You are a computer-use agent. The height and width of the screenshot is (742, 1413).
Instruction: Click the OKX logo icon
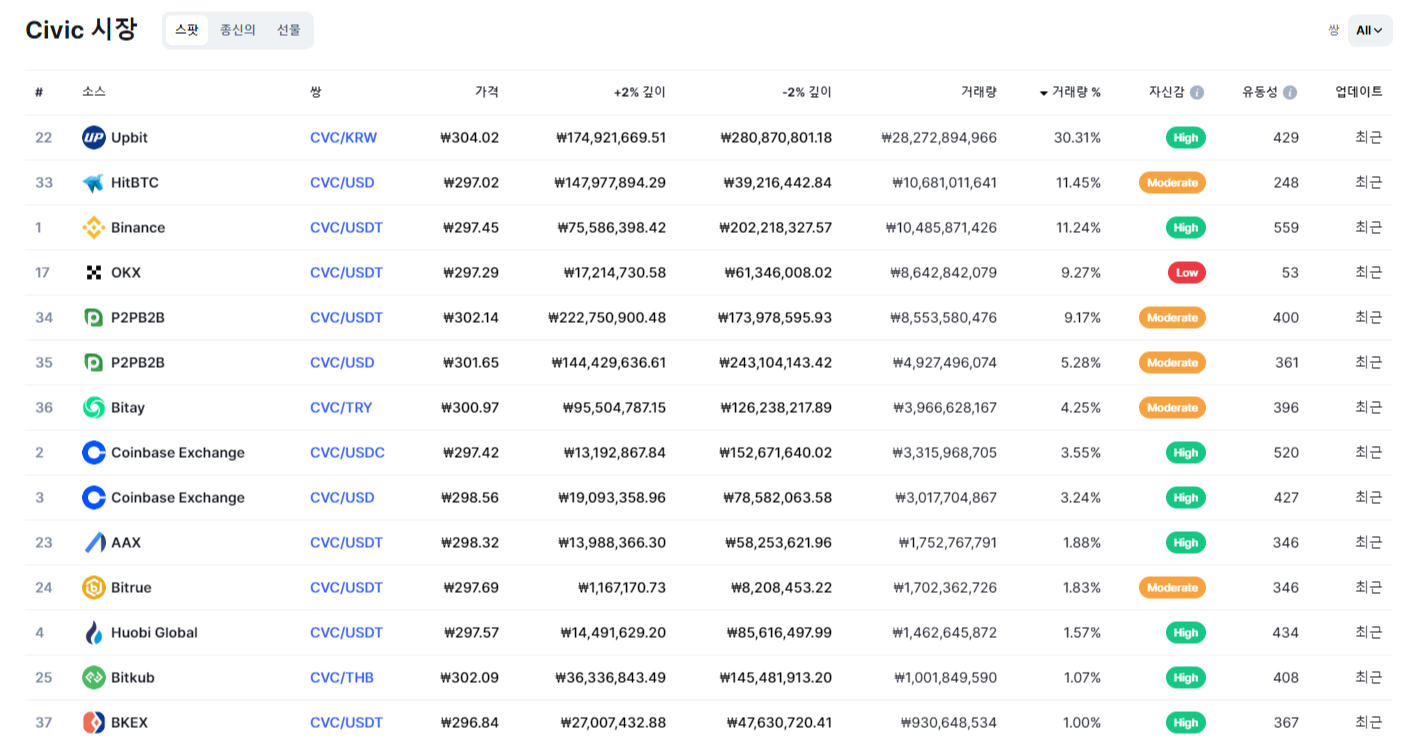click(94, 273)
